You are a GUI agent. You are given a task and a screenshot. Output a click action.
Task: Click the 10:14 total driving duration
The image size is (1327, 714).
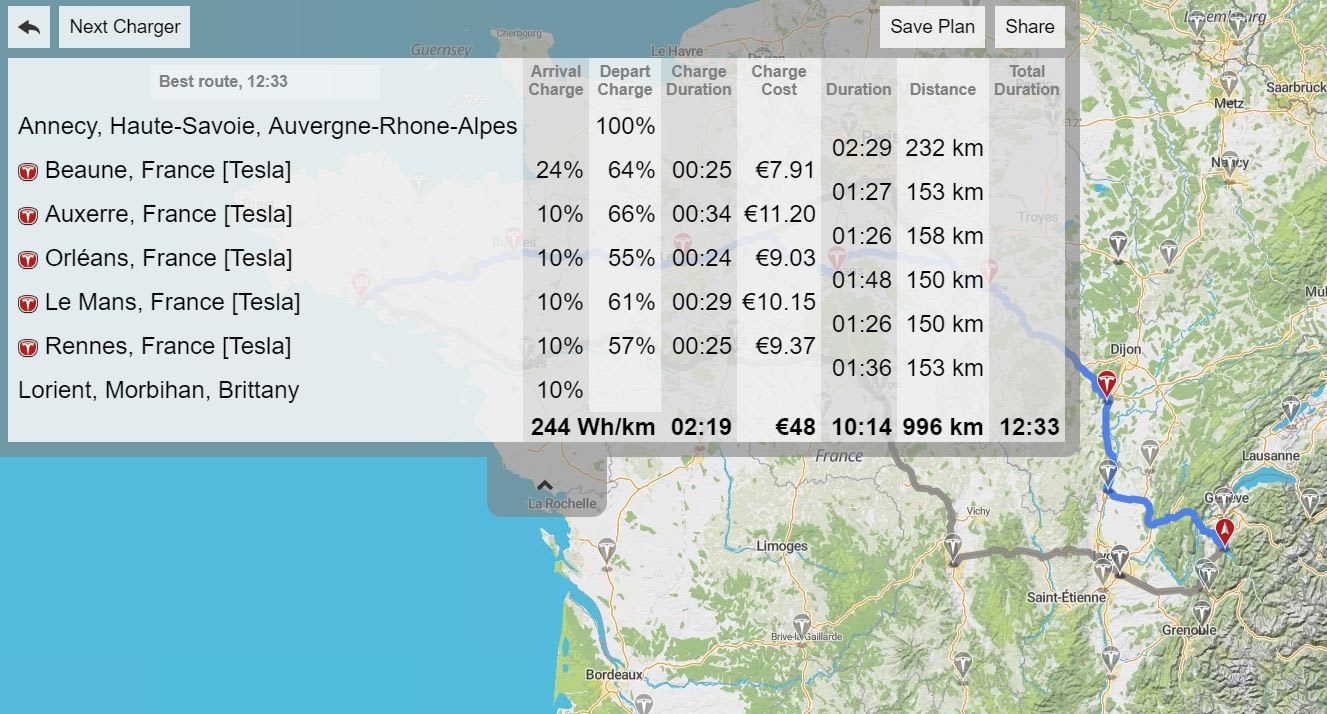tap(861, 427)
